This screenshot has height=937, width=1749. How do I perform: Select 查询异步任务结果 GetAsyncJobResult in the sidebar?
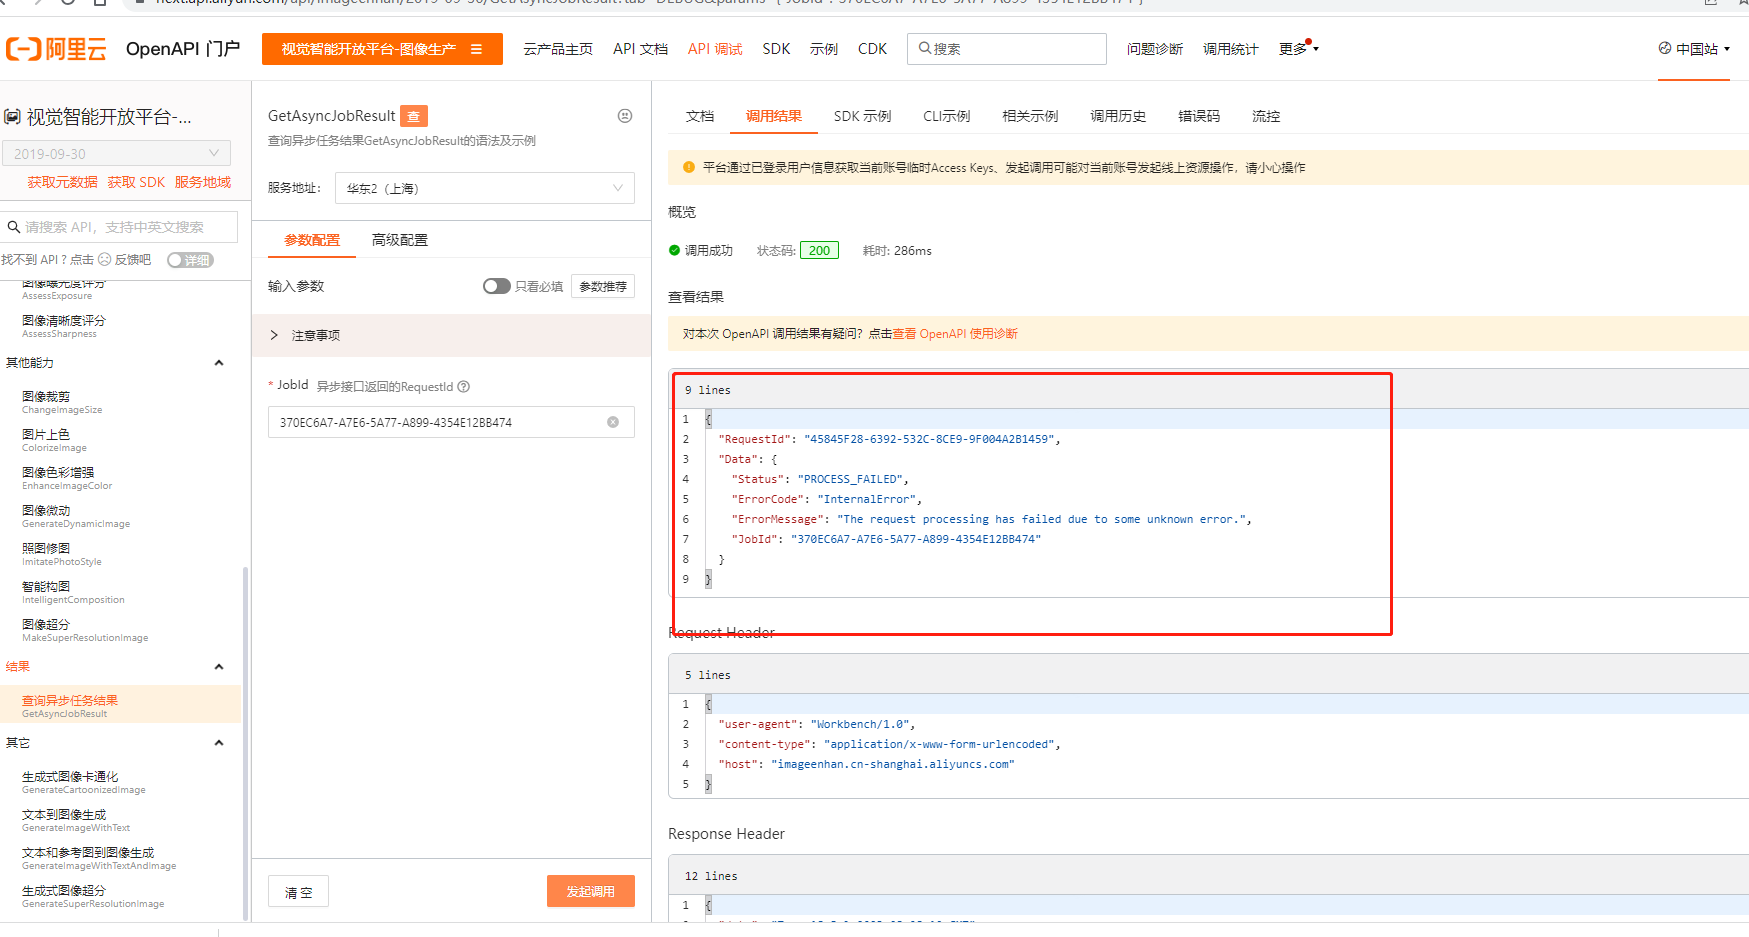(x=120, y=706)
